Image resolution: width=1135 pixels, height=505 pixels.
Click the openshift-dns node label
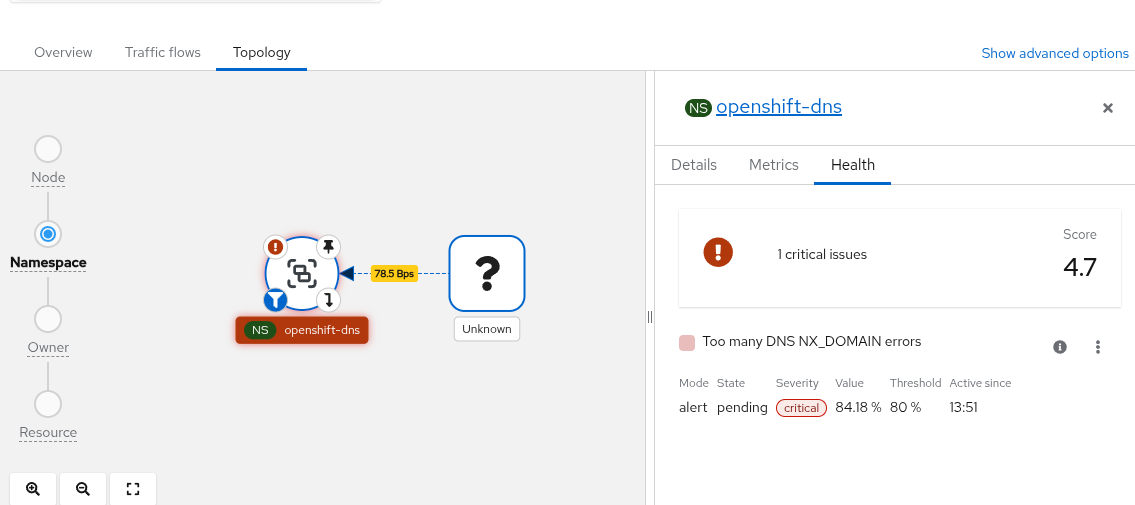pos(302,331)
